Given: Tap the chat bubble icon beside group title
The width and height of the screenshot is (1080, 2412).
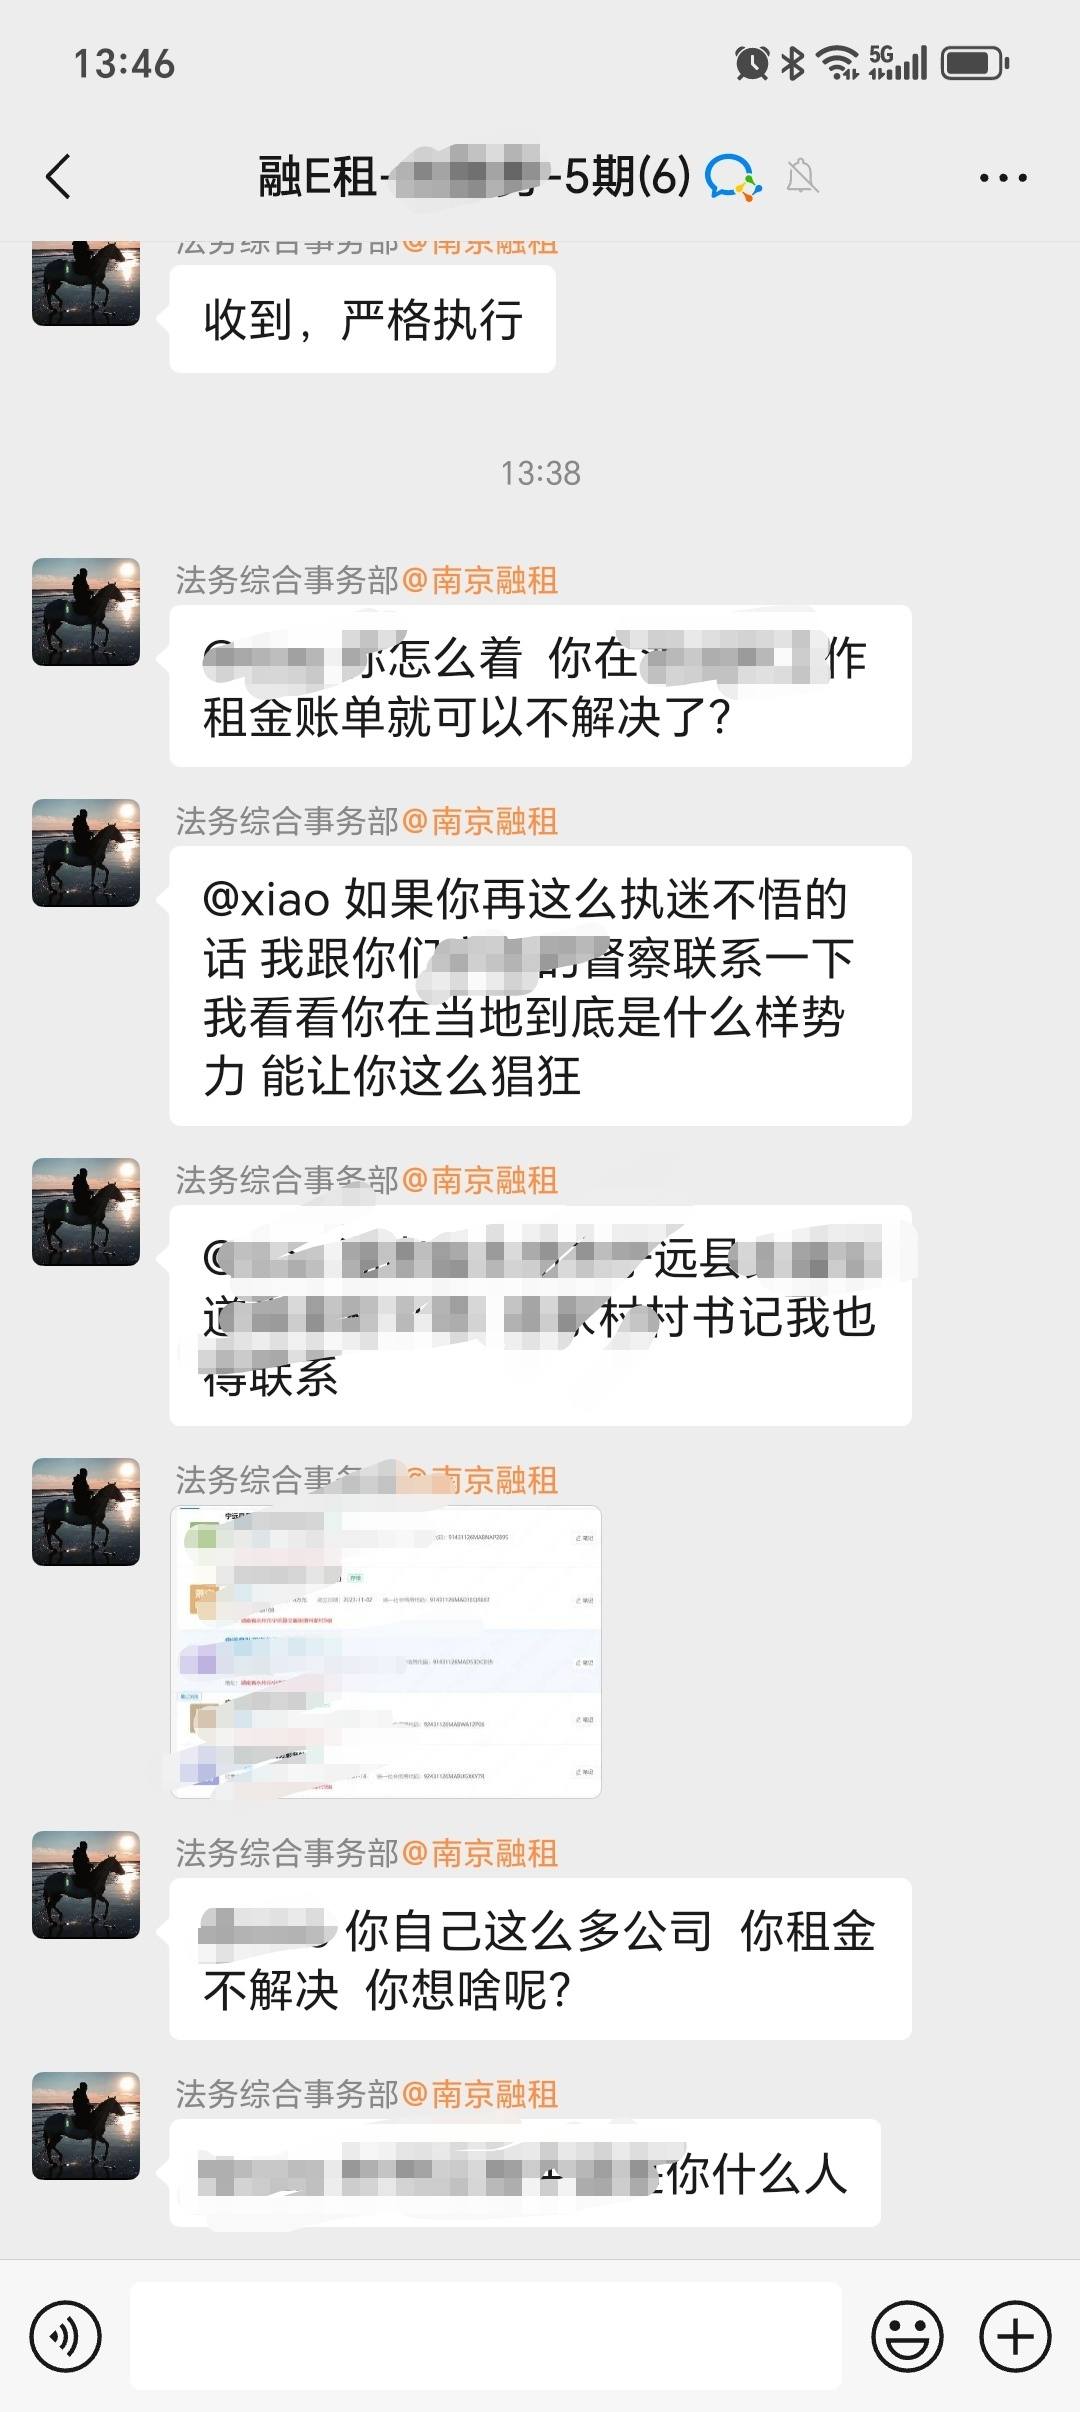Looking at the screenshot, I should (733, 177).
